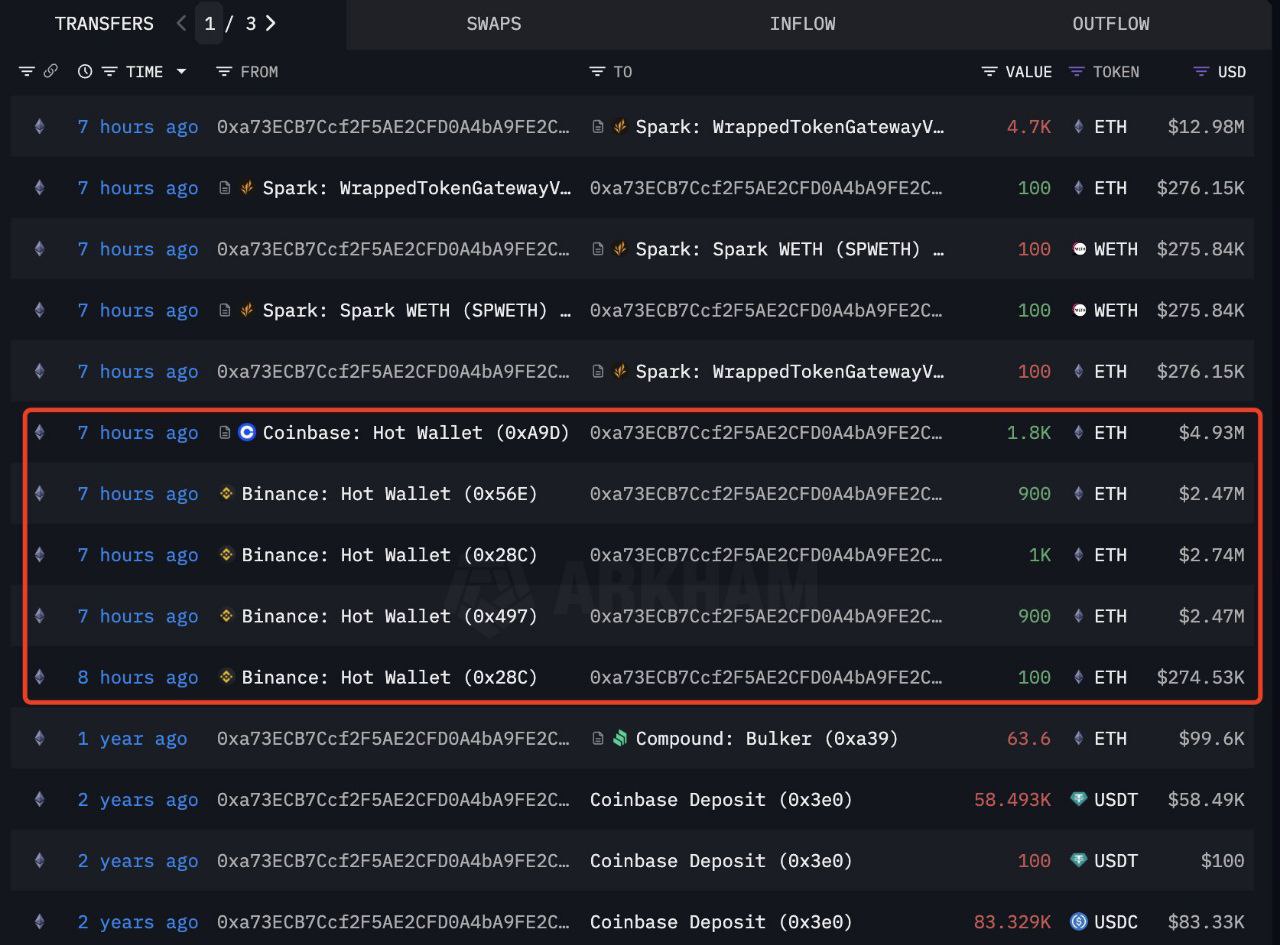The height and width of the screenshot is (945, 1280).
Task: Click the 8 hours ago timestamp
Action: (x=138, y=678)
